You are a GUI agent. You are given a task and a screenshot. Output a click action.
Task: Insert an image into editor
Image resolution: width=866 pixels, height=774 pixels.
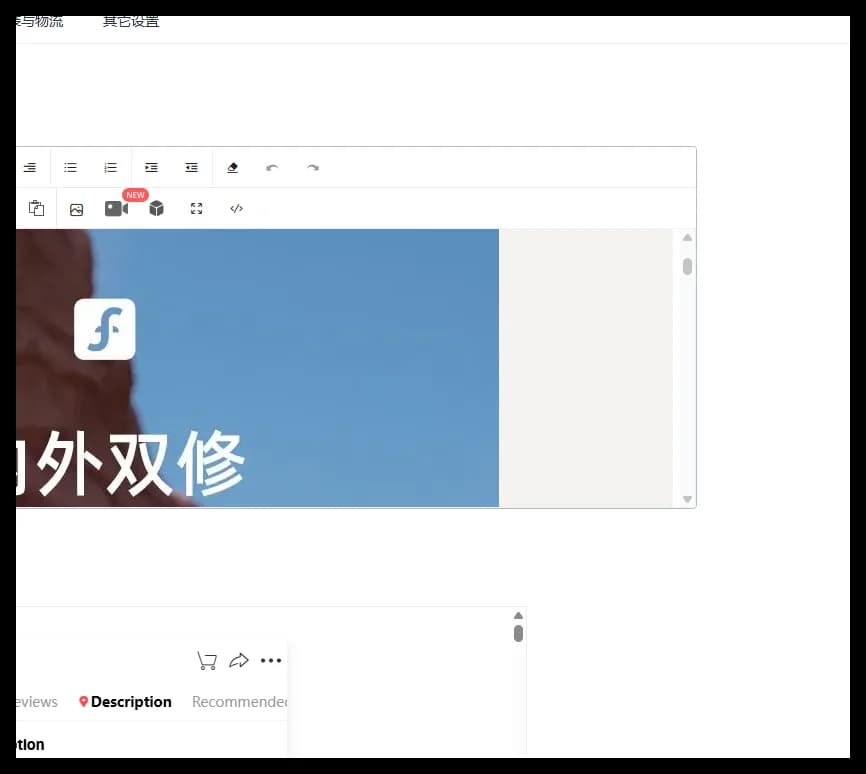click(x=77, y=209)
